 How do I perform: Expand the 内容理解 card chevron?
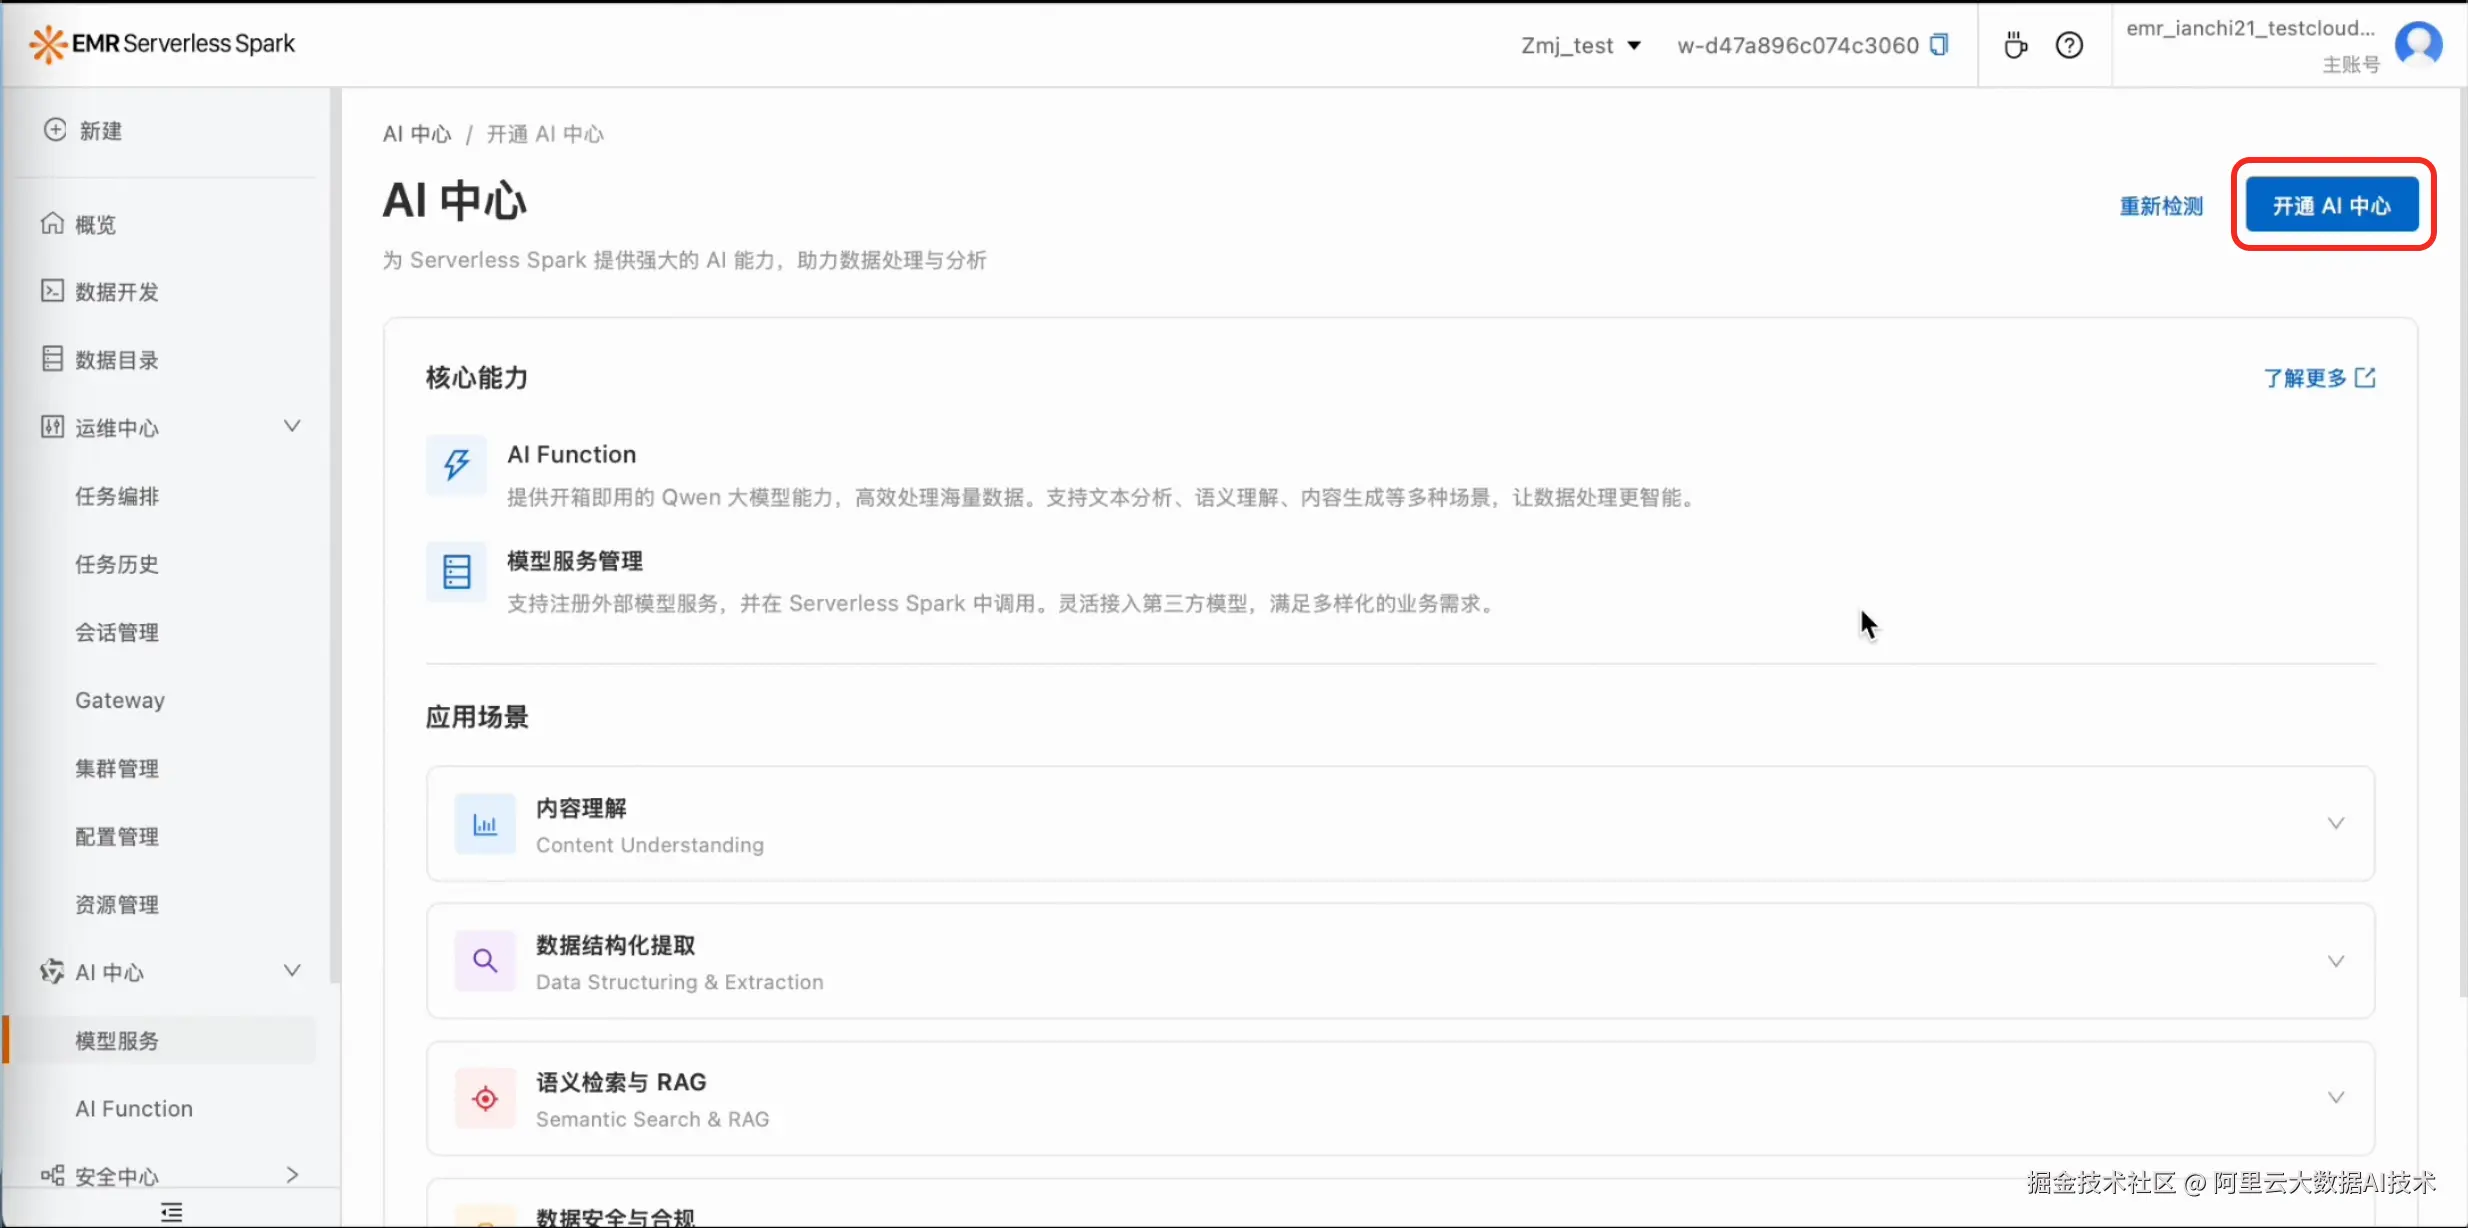(x=2336, y=823)
